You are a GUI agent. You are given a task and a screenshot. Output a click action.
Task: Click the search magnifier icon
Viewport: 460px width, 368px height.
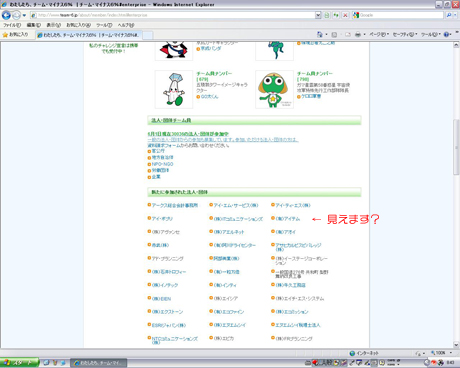tap(449, 15)
